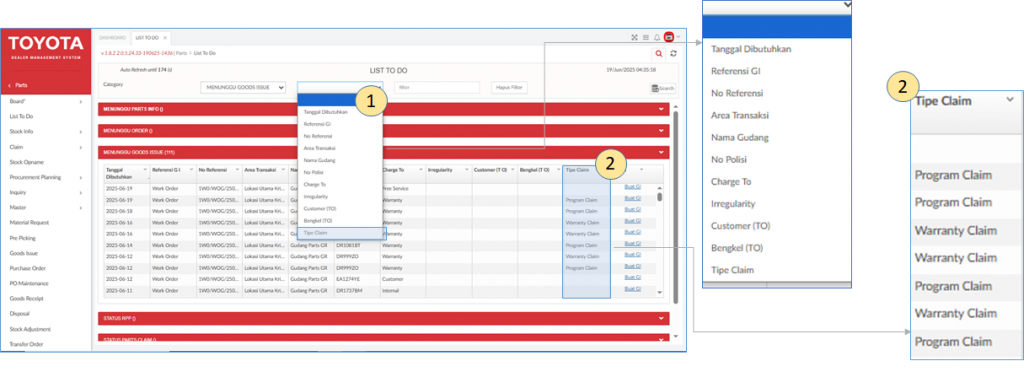Open the notifications bell icon
Viewport: 1024px width, 388px height.
pos(657,37)
